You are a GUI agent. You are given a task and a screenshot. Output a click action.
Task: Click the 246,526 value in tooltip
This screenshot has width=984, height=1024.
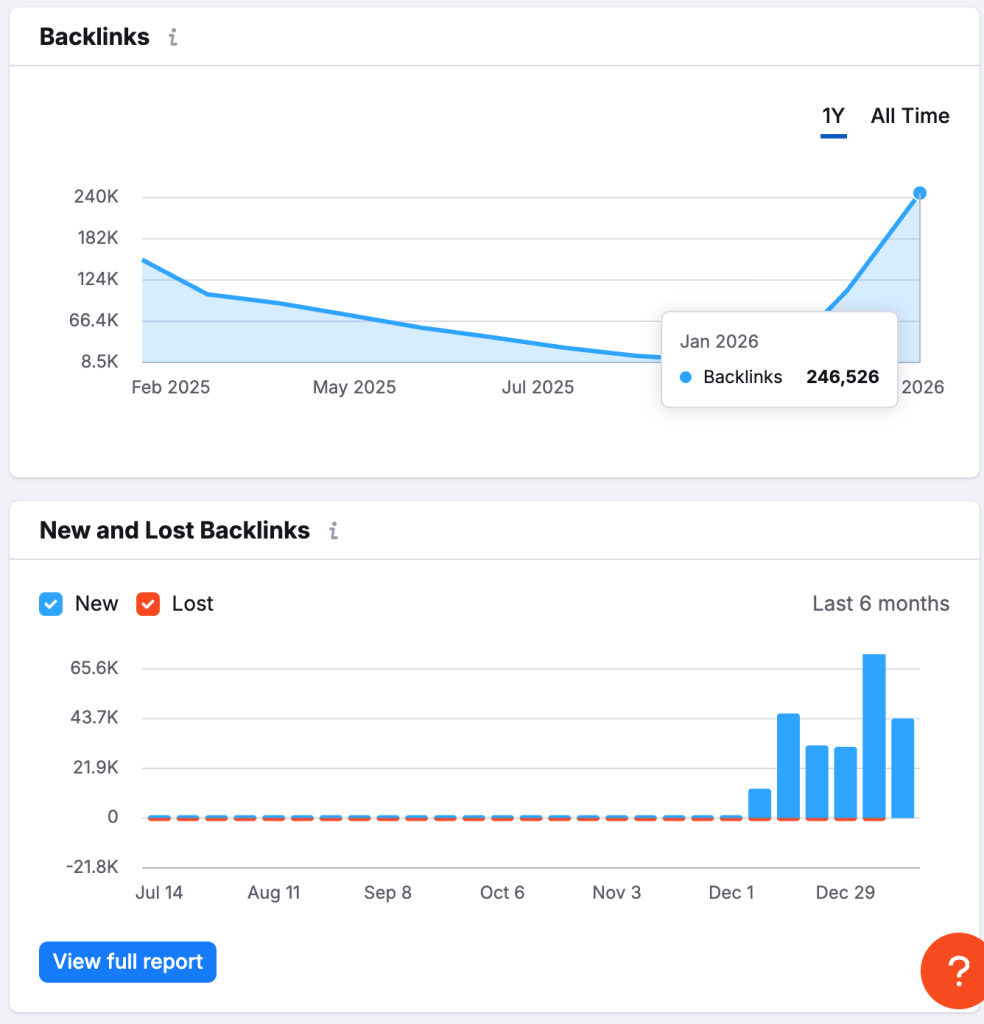point(842,378)
